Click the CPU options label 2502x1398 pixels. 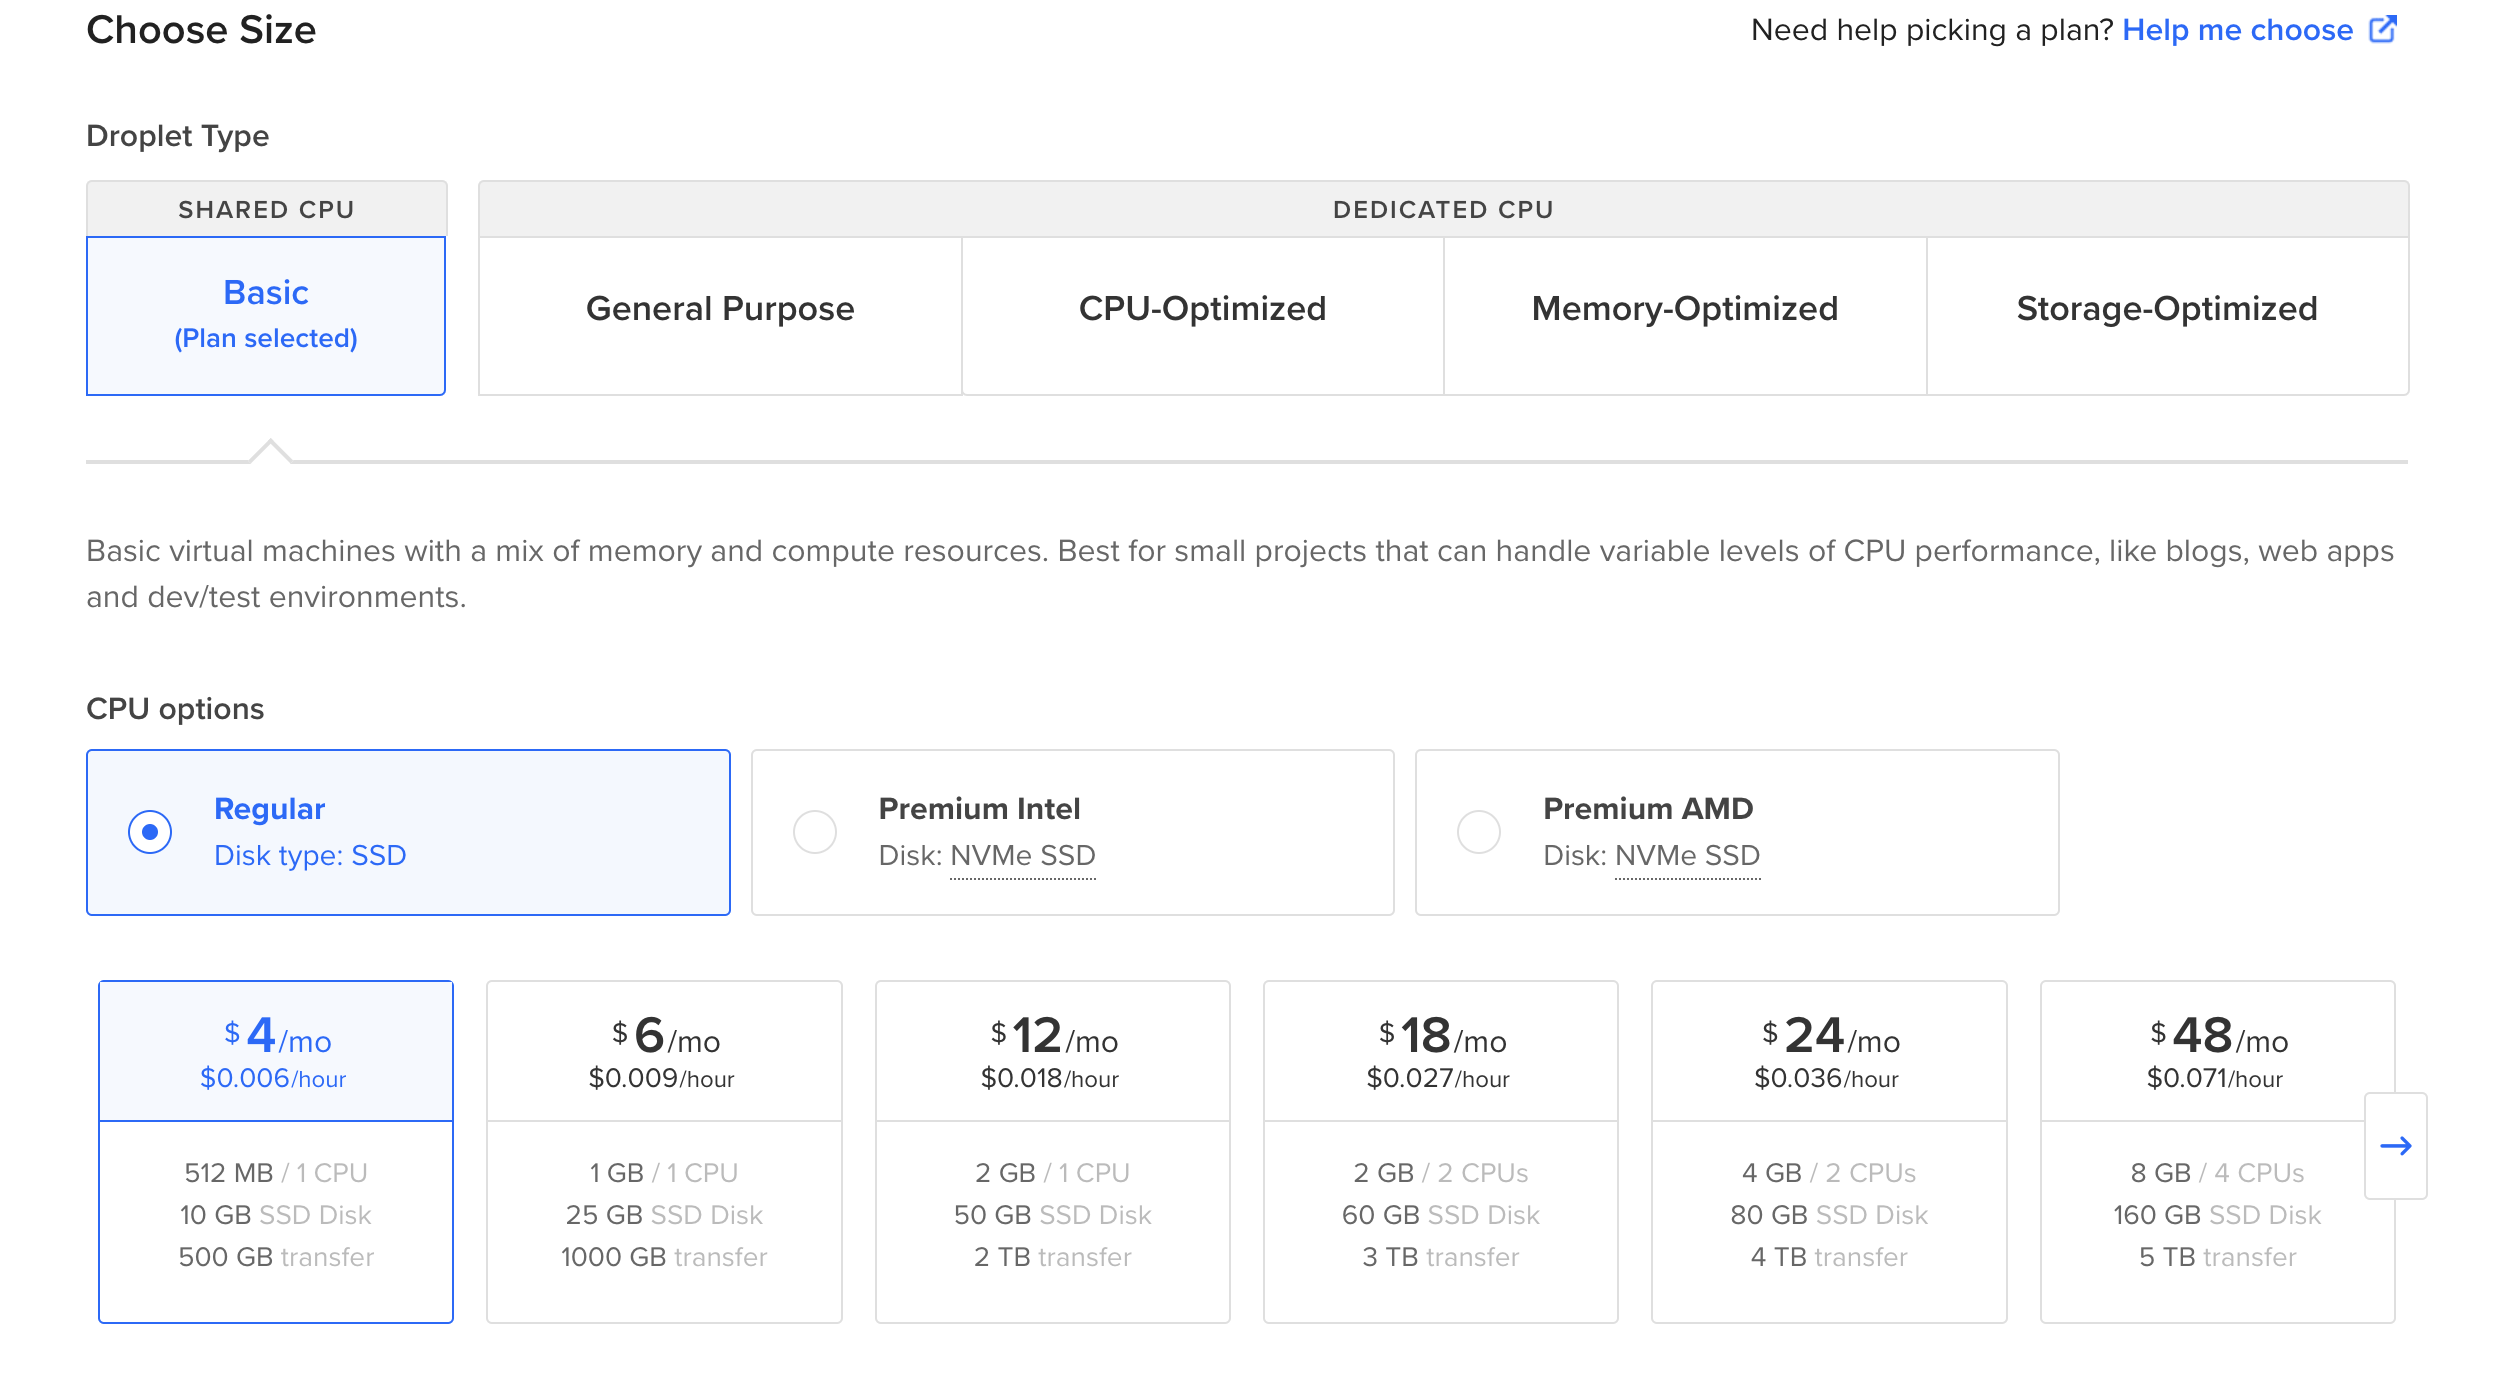click(175, 709)
